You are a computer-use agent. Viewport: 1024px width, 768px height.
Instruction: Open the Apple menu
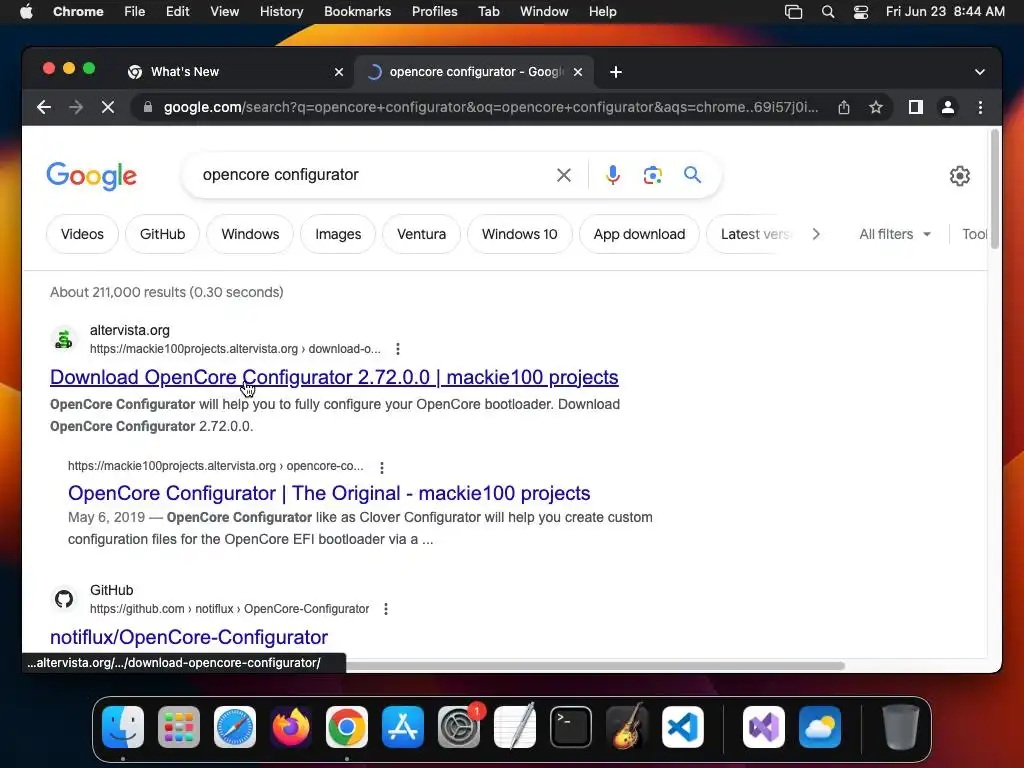(26, 12)
